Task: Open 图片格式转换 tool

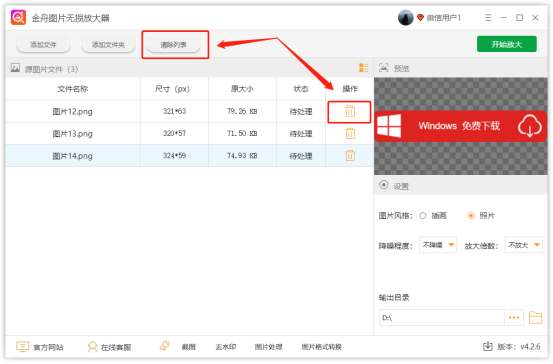Action: click(322, 347)
